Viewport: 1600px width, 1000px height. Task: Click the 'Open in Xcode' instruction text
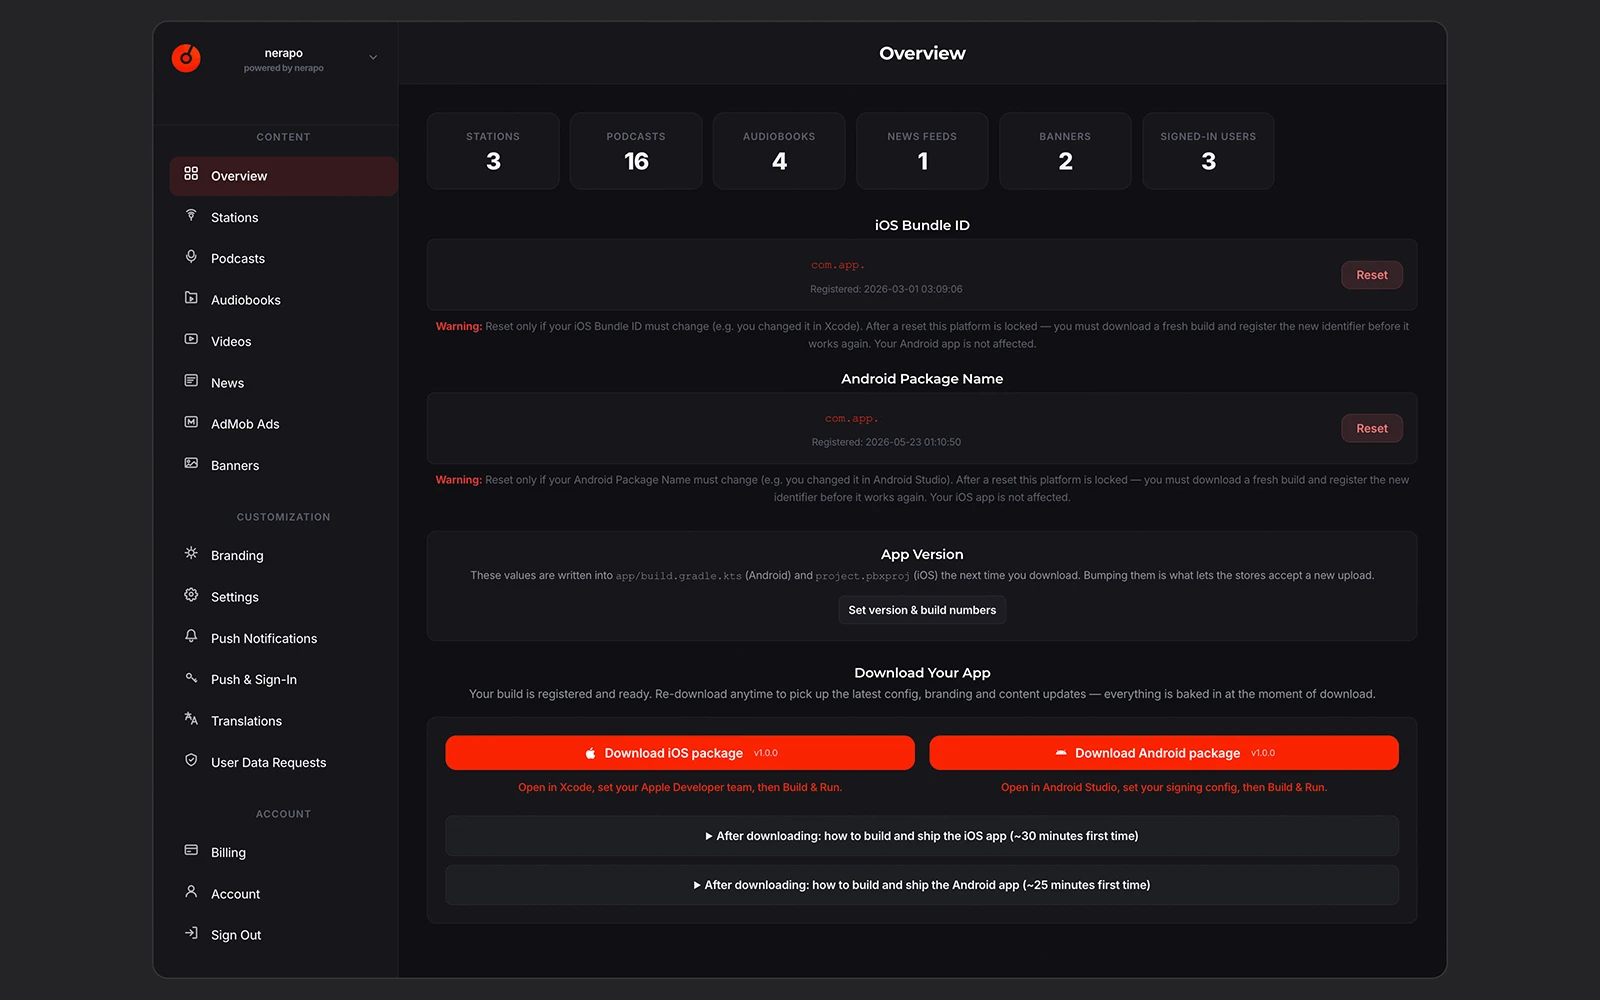coord(680,788)
